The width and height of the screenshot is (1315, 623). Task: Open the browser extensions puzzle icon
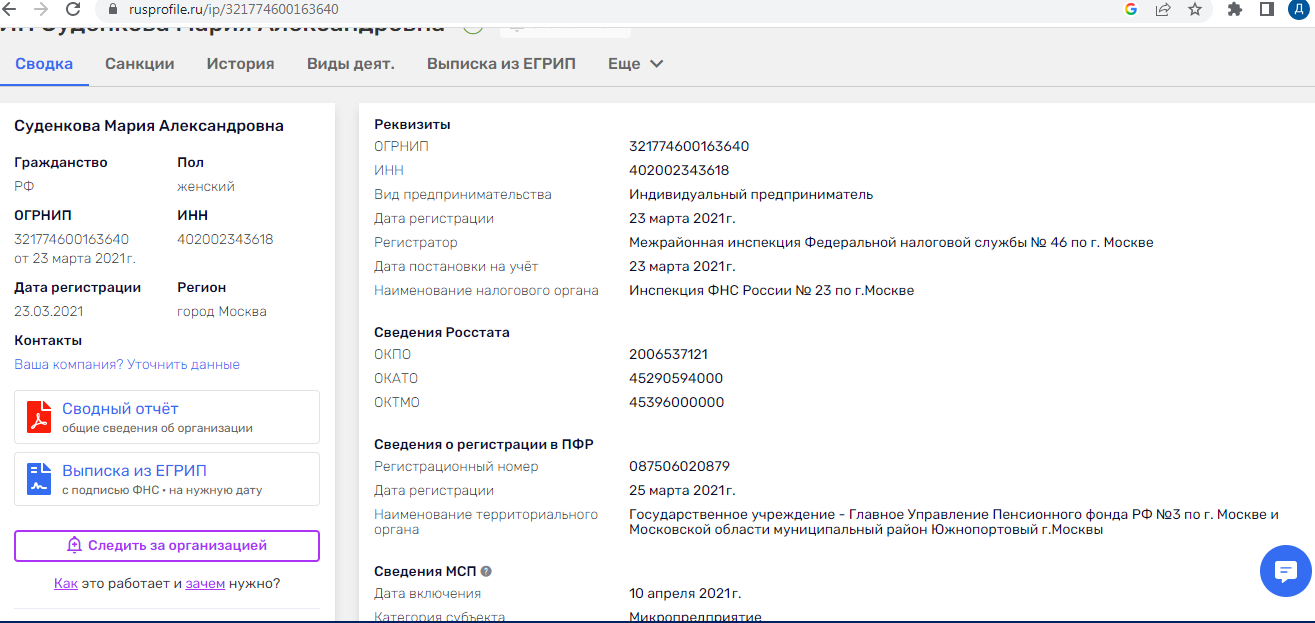pos(1235,9)
